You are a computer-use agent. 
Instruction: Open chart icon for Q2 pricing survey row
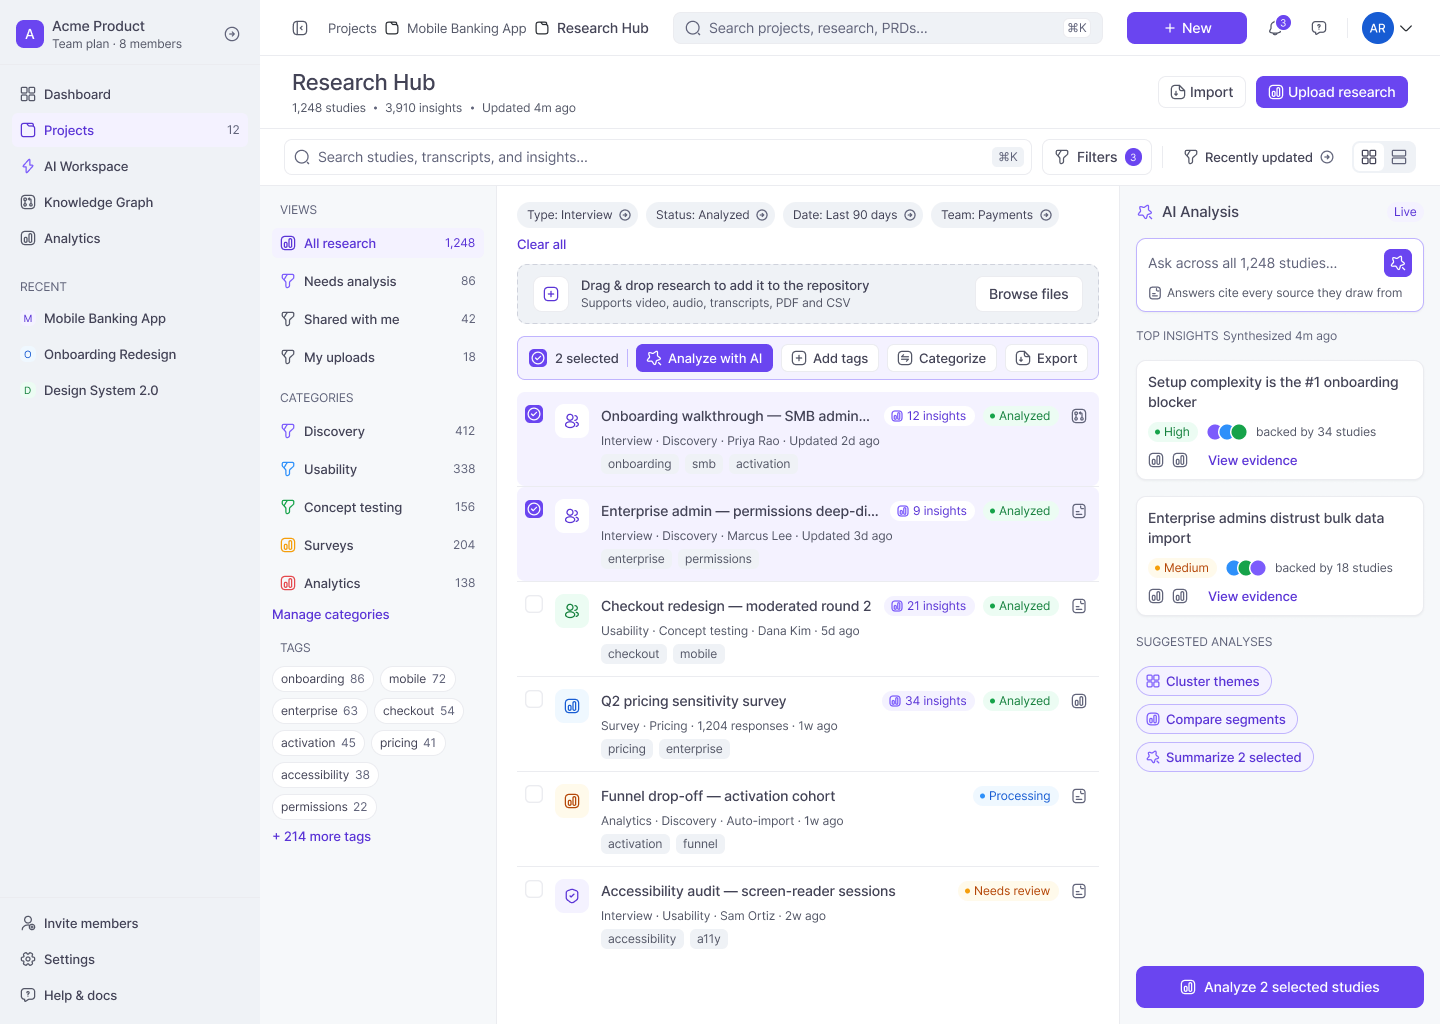(x=1079, y=701)
